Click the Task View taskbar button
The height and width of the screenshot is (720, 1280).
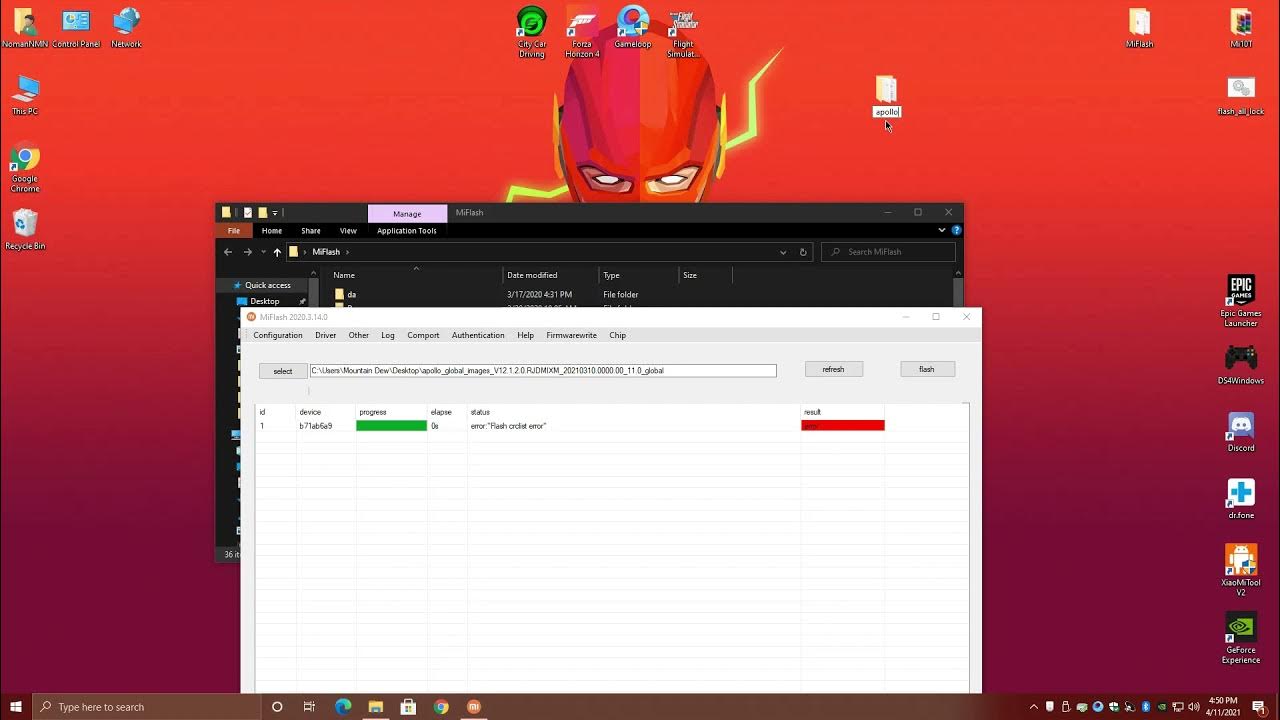pos(309,707)
